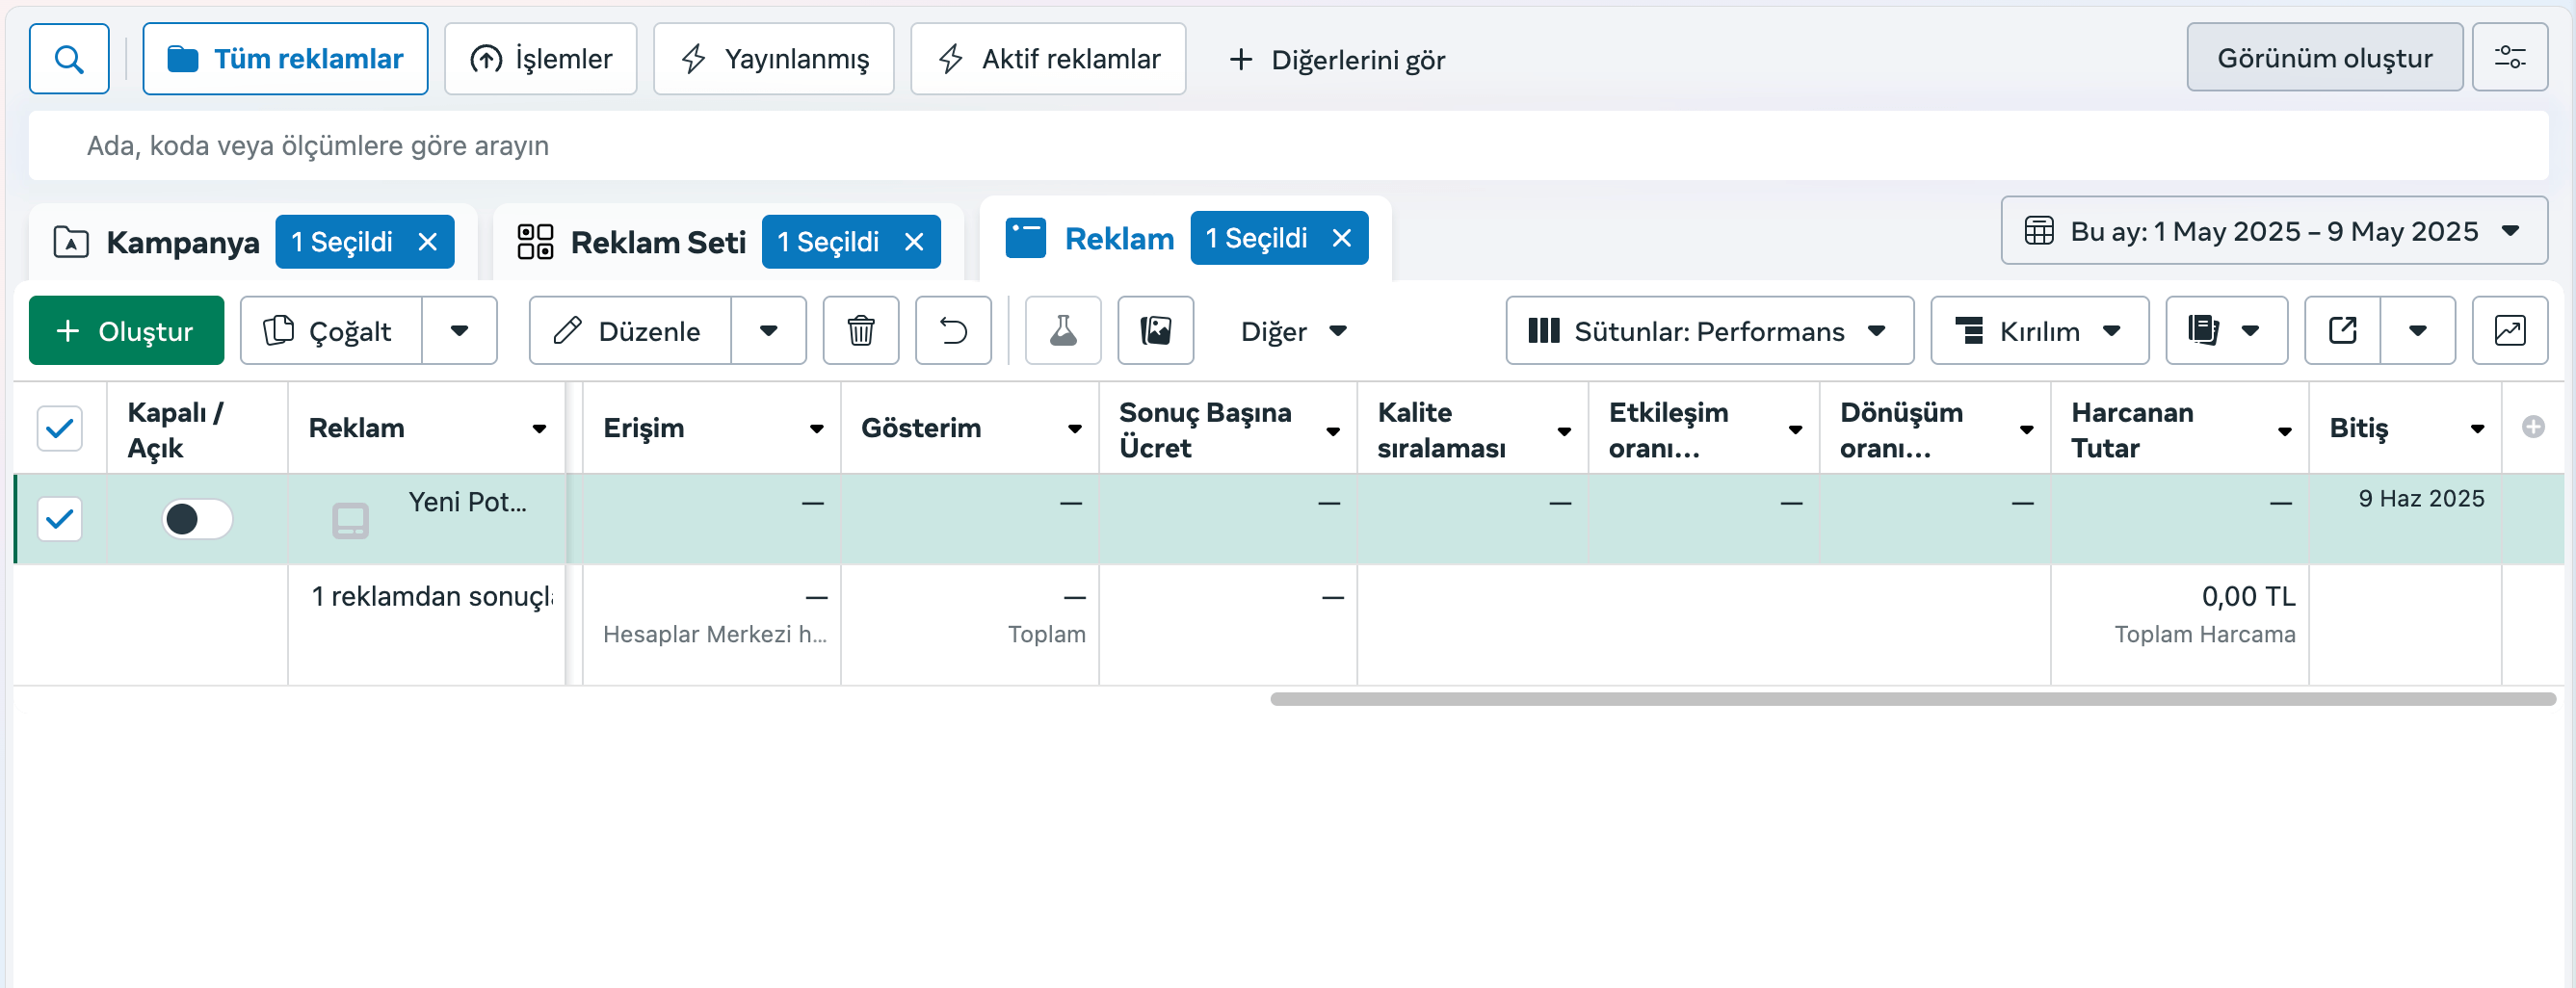Click the Görünüm oluştur button

click(2324, 58)
